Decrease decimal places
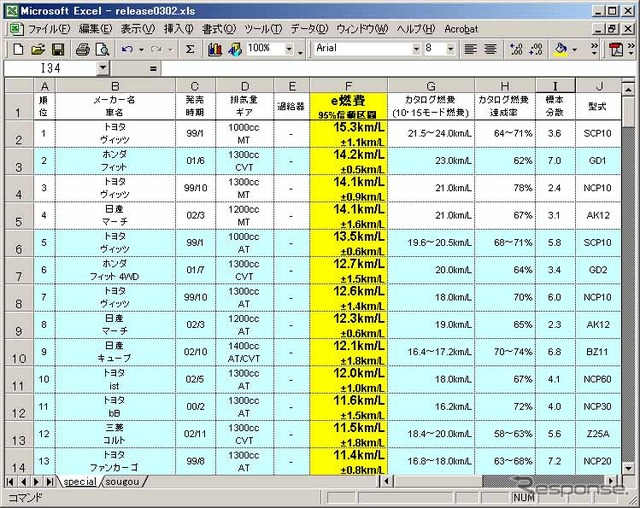 point(536,49)
